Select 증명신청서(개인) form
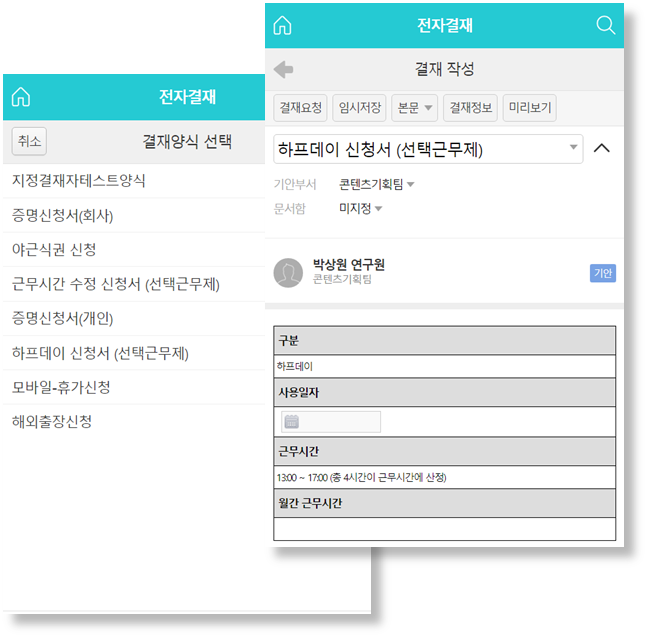Screen dimensions: 648x638 click(134, 318)
